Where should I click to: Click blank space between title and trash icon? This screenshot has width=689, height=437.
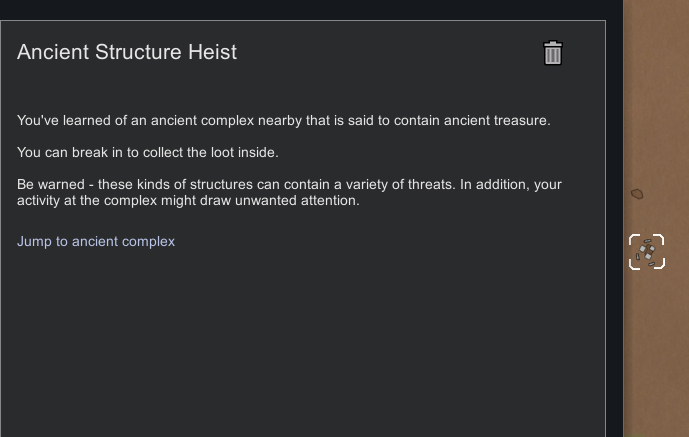pos(390,53)
